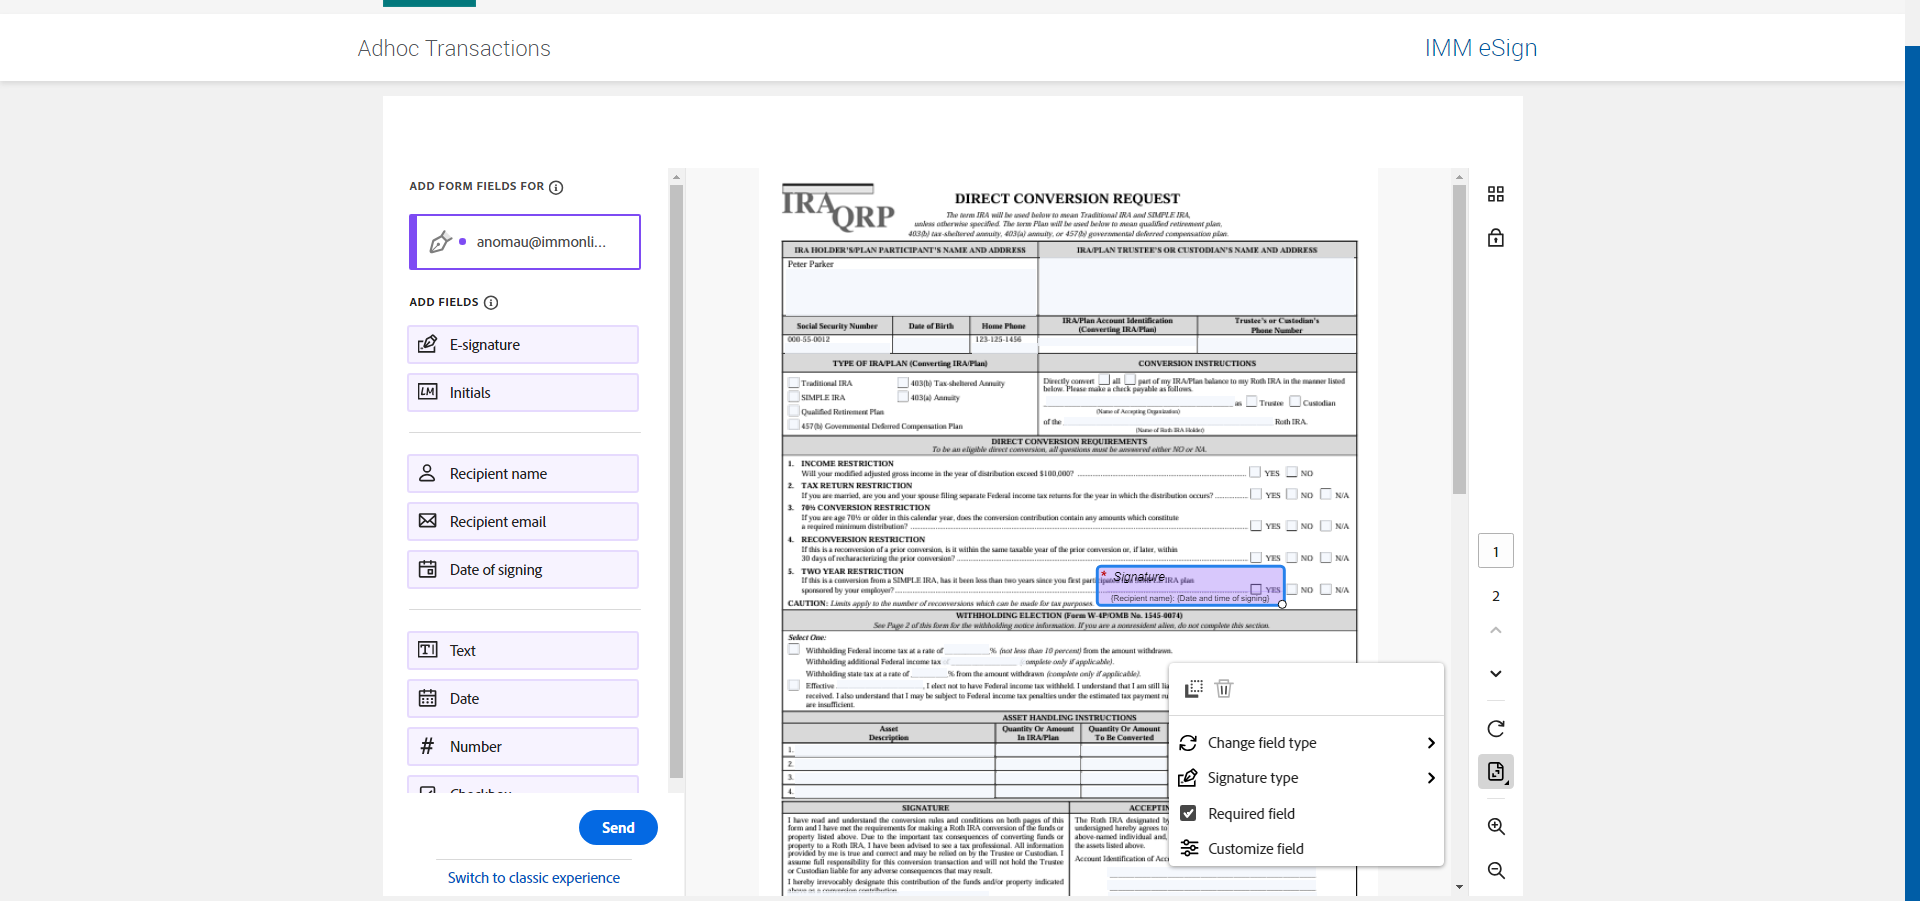1920x901 pixels.
Task: Click the Peter Parker name text
Action: [x=810, y=264]
